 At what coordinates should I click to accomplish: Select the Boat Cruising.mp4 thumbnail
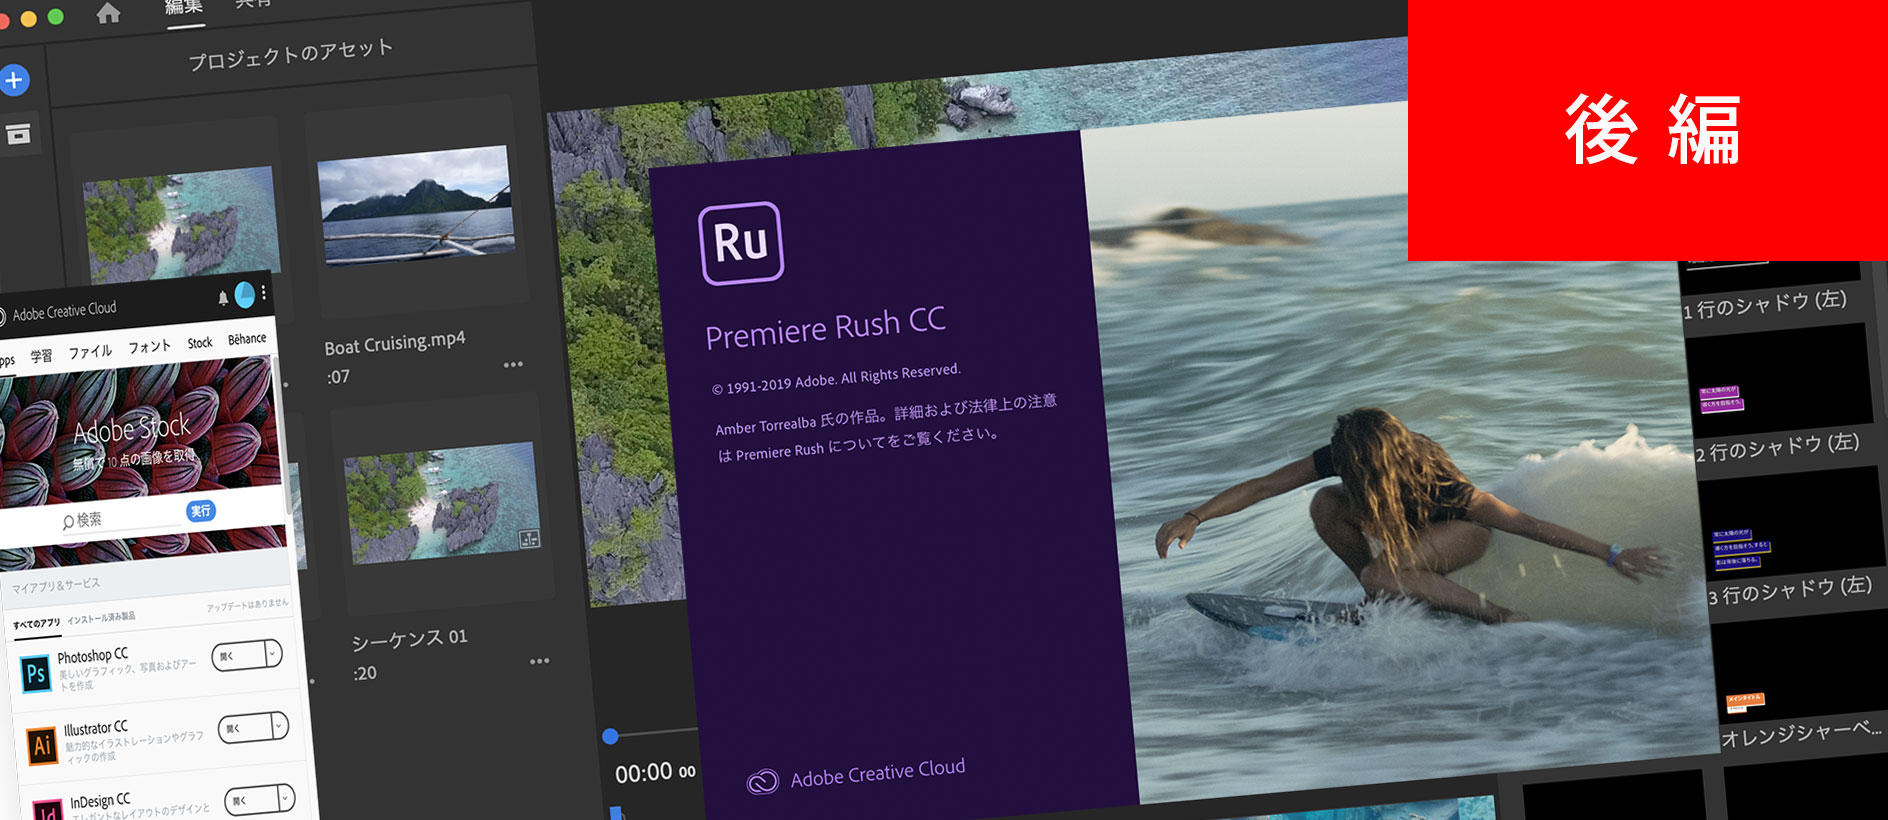pyautogui.click(x=416, y=205)
